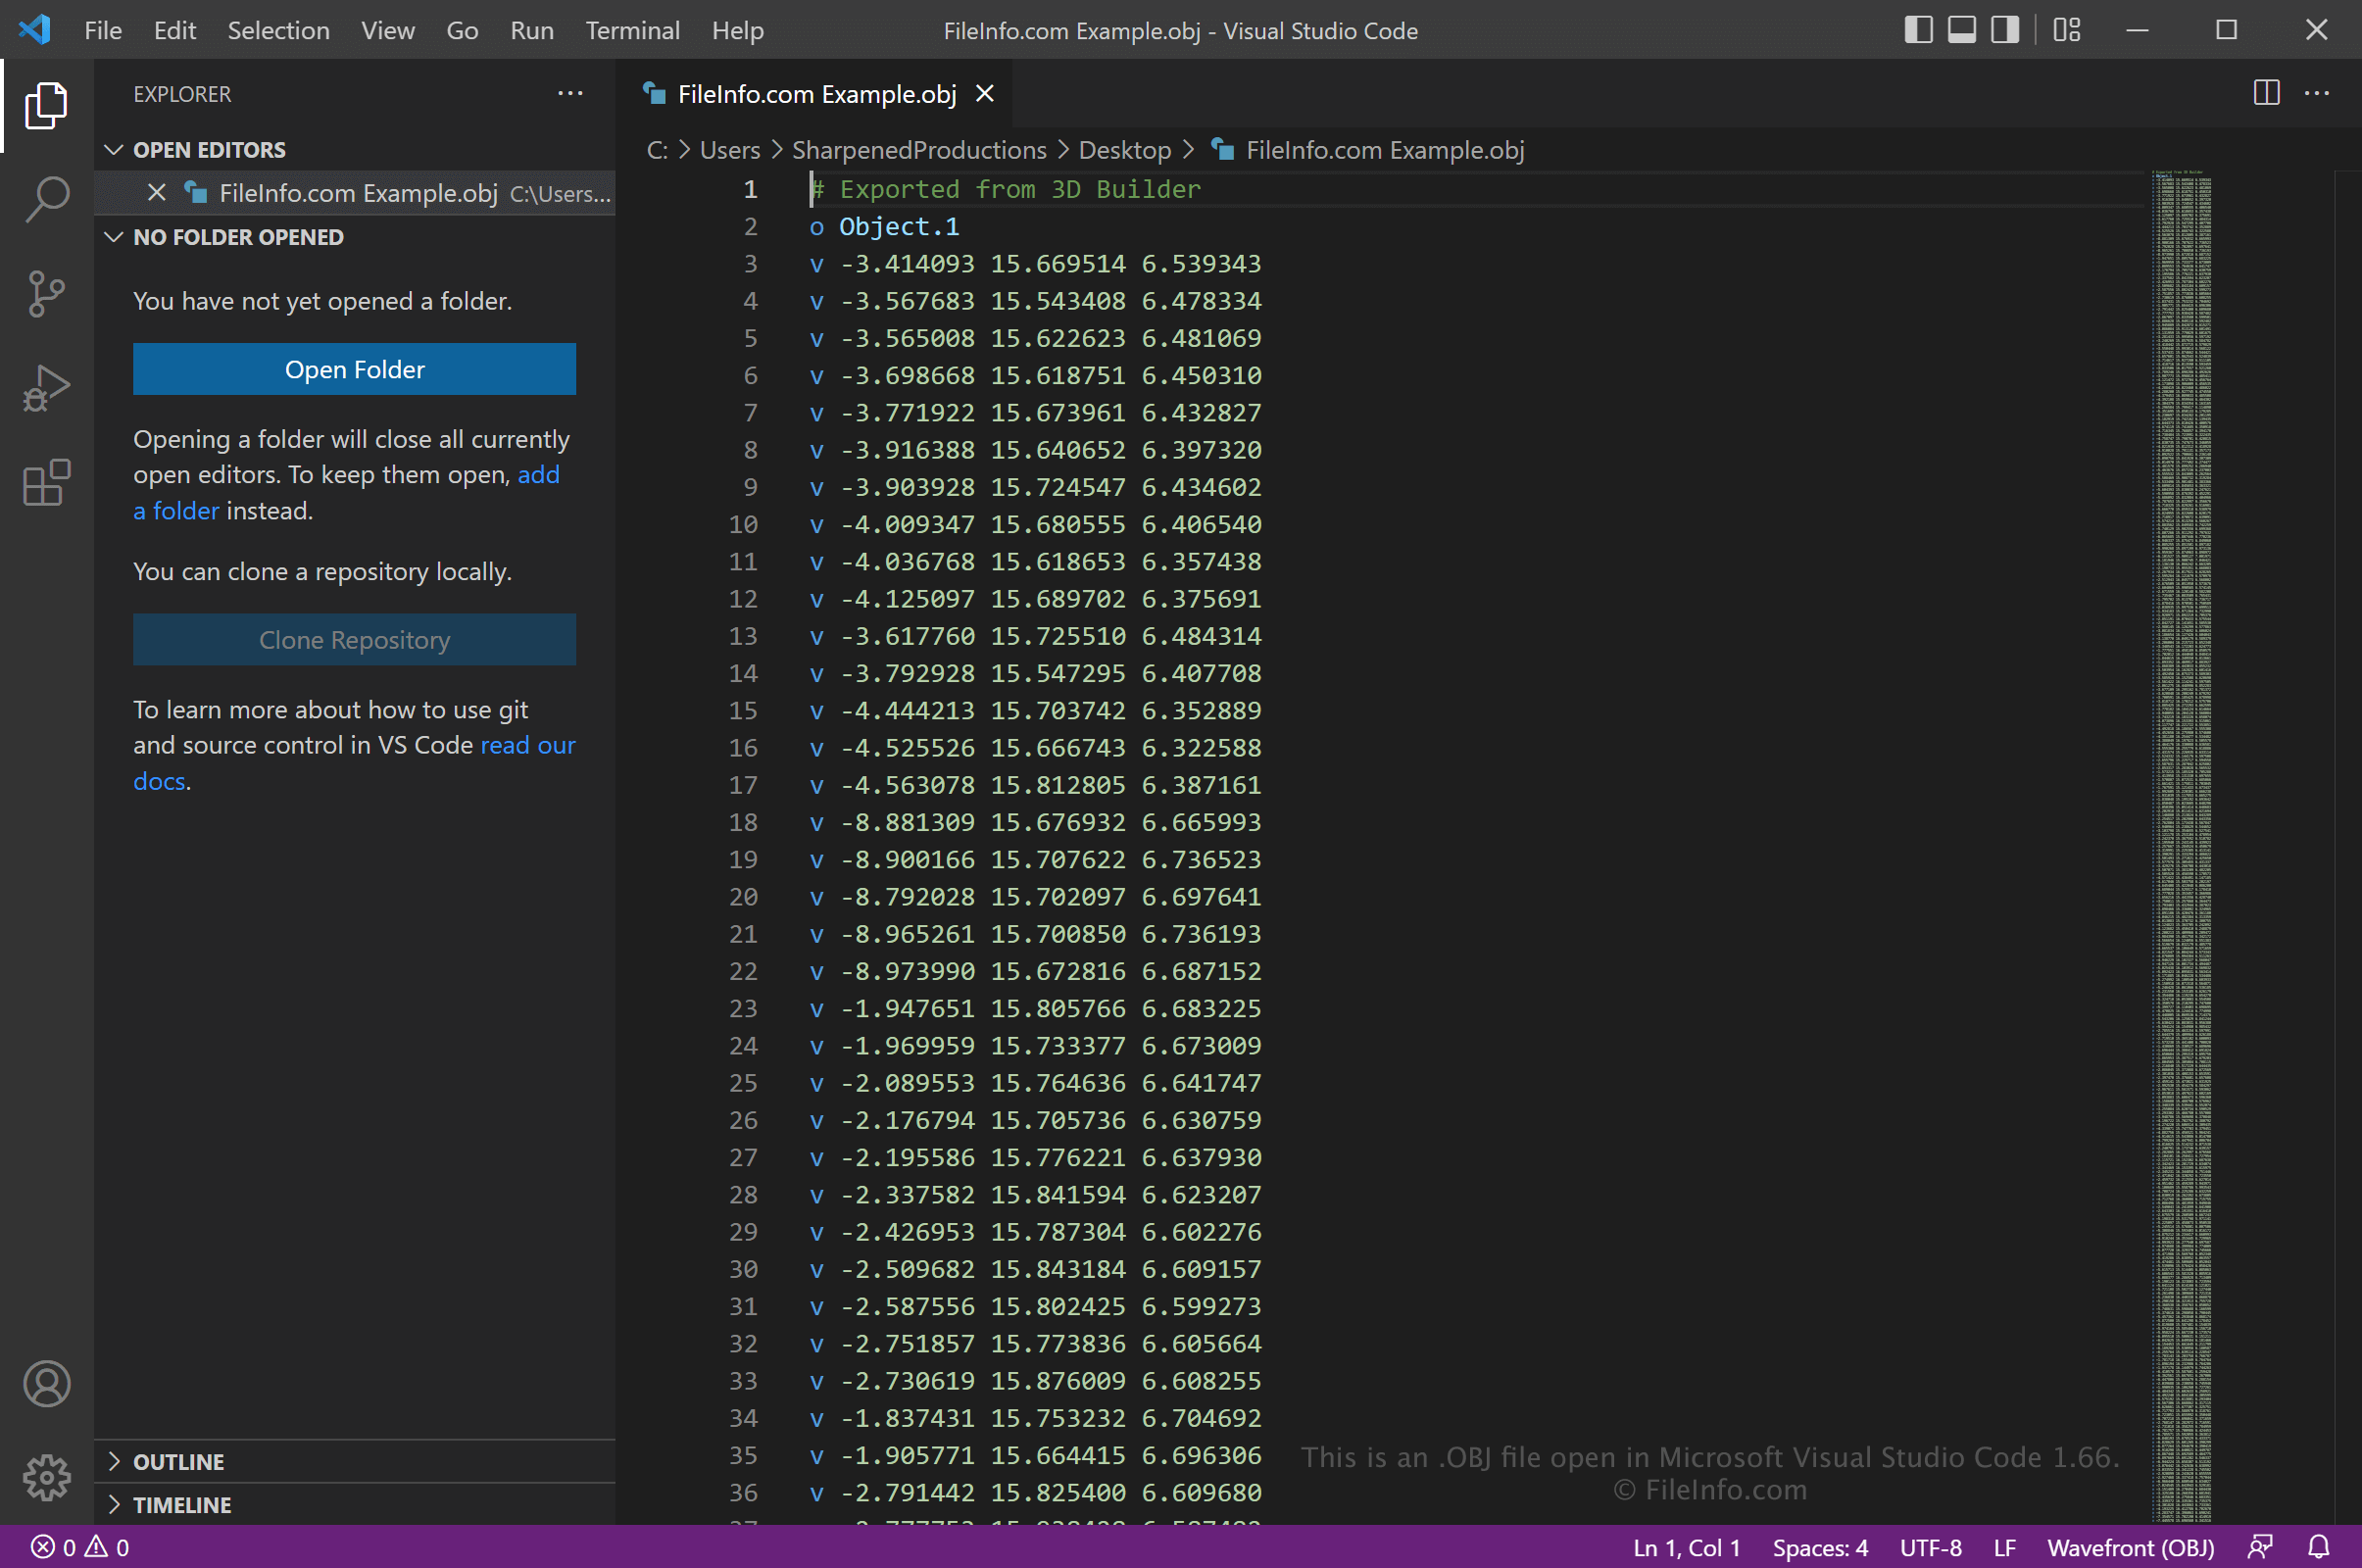Open feedback icon in status bar
Image resolution: width=2362 pixels, height=1568 pixels.
pyautogui.click(x=2261, y=1548)
